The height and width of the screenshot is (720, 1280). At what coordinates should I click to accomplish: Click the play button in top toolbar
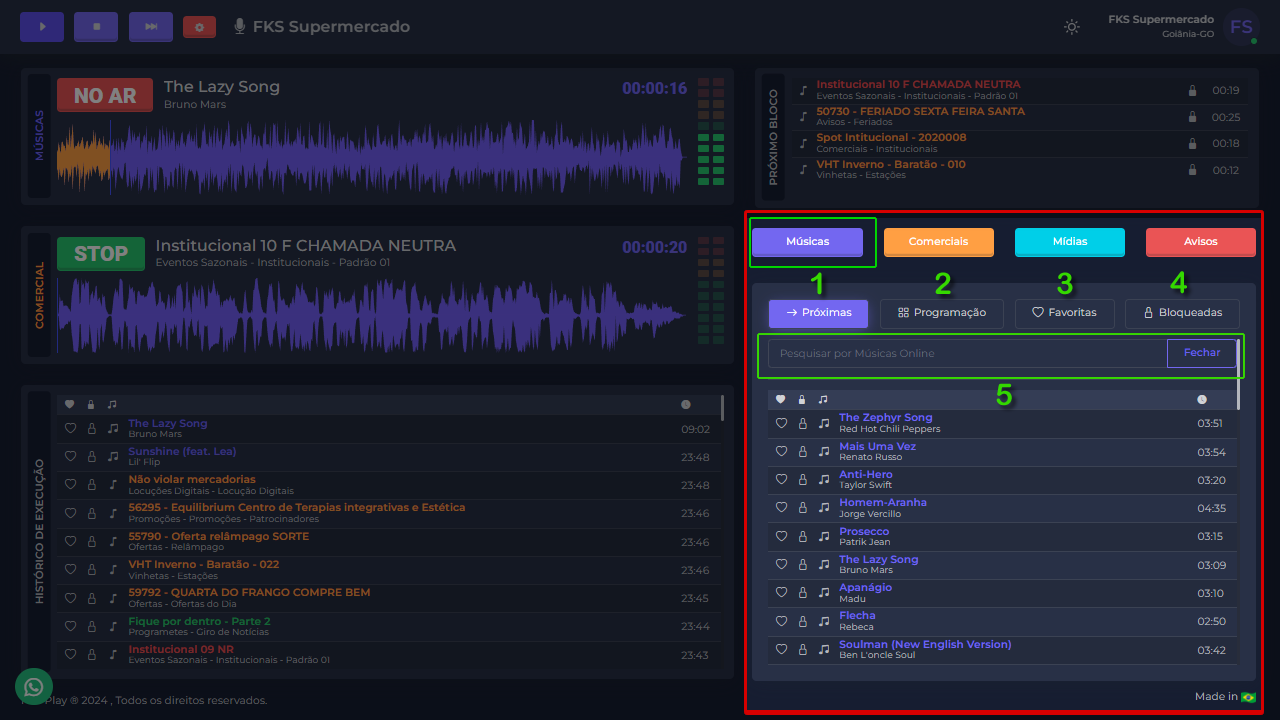coord(42,27)
